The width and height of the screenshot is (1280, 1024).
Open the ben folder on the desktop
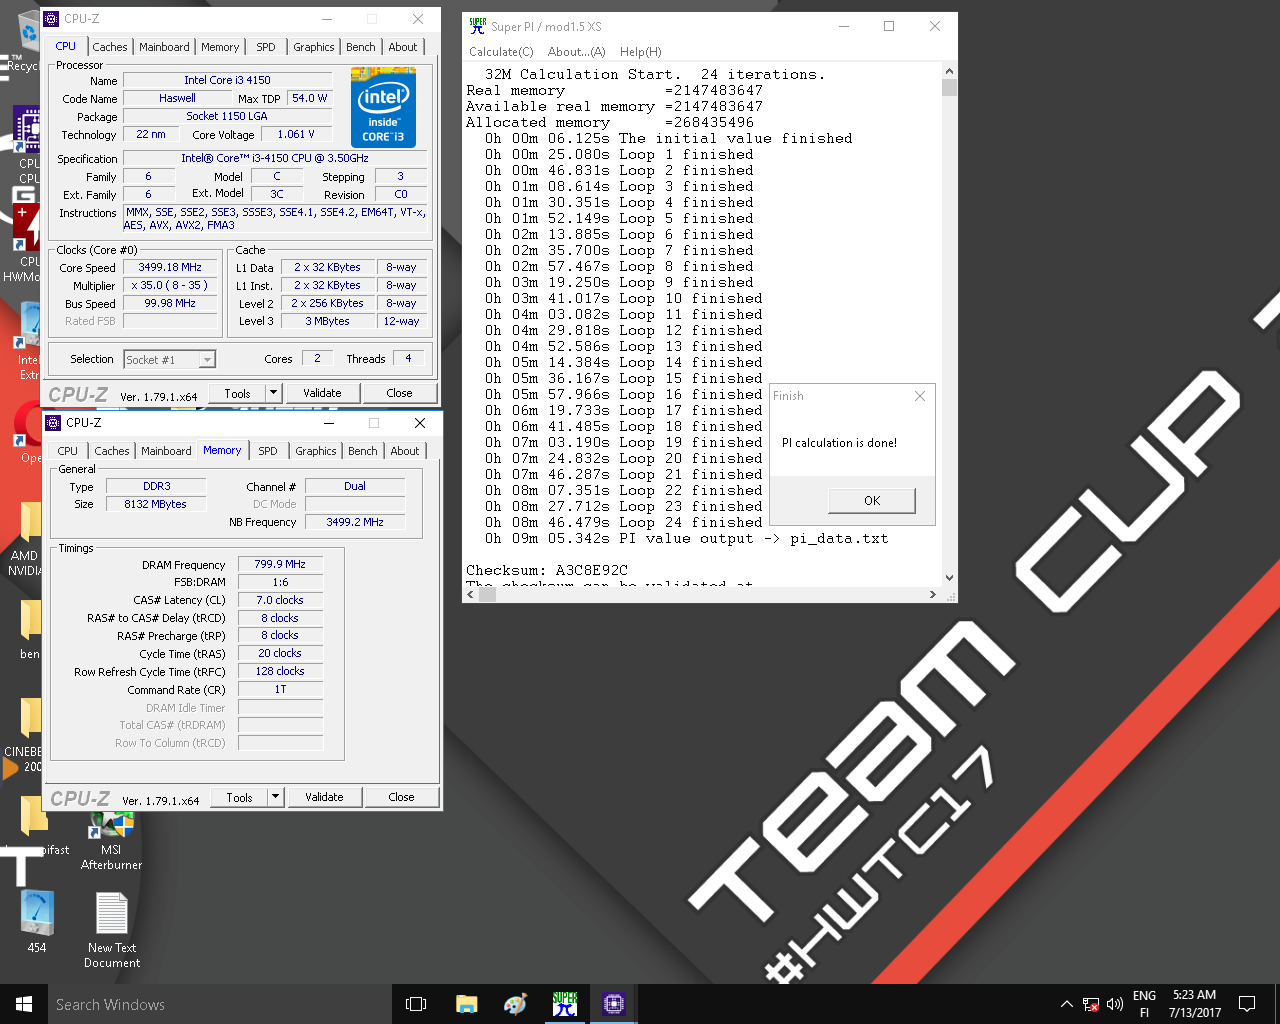[30, 630]
